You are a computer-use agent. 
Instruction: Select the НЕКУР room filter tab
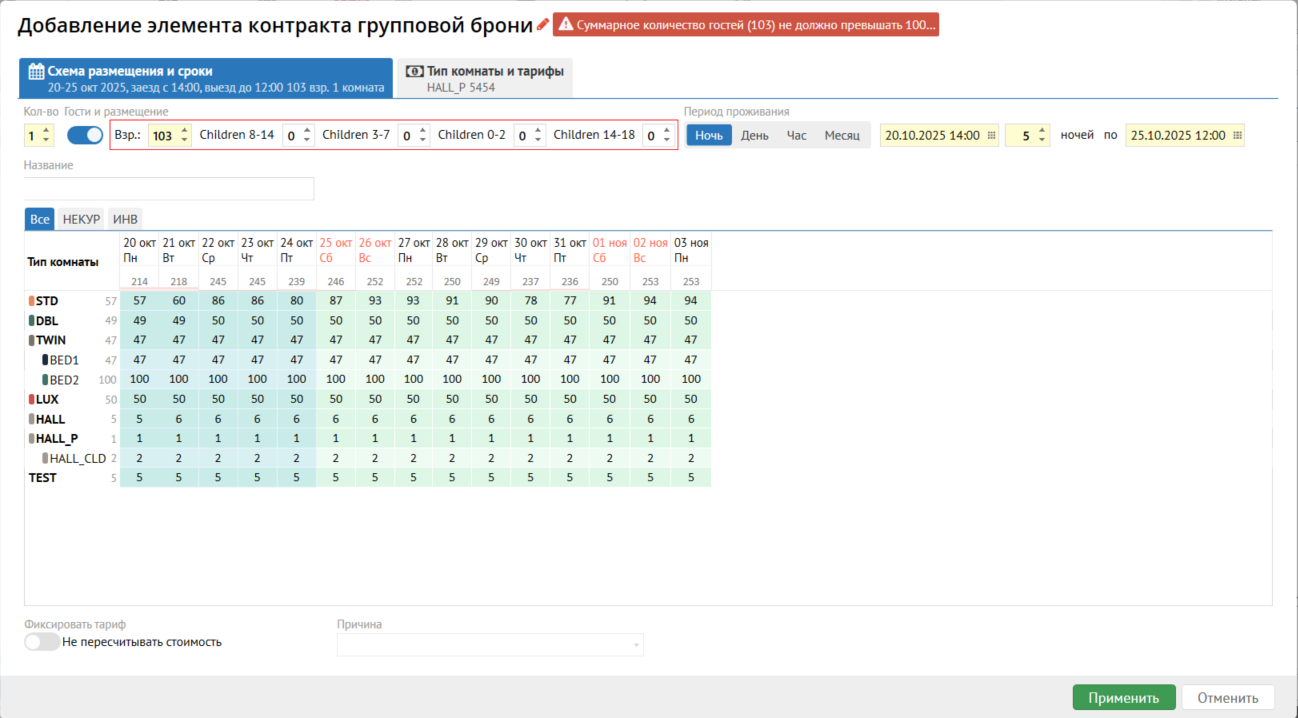click(81, 219)
